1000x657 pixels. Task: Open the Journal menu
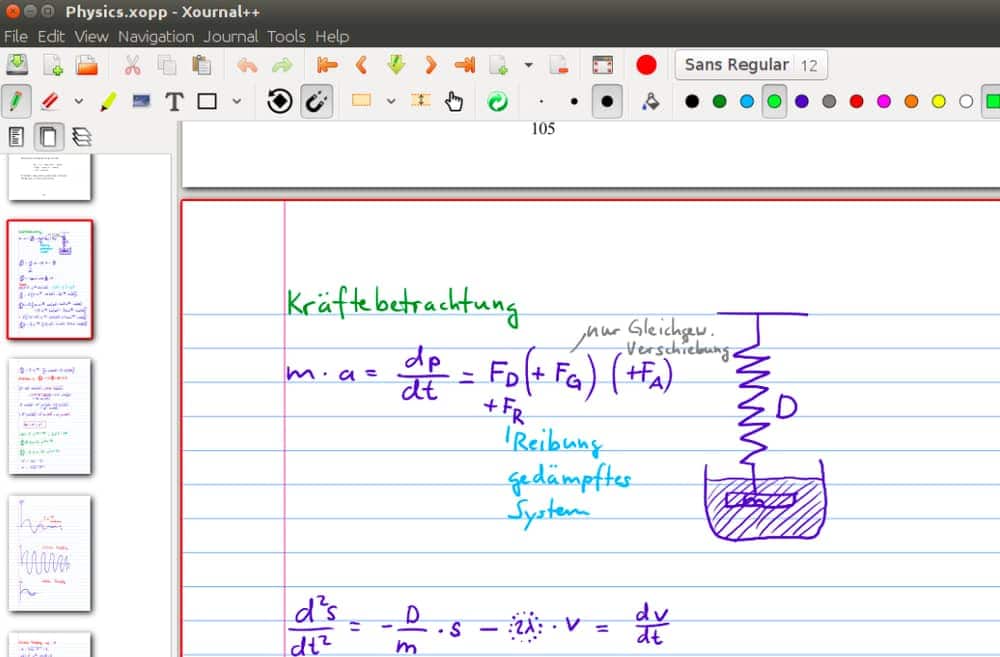[x=231, y=36]
